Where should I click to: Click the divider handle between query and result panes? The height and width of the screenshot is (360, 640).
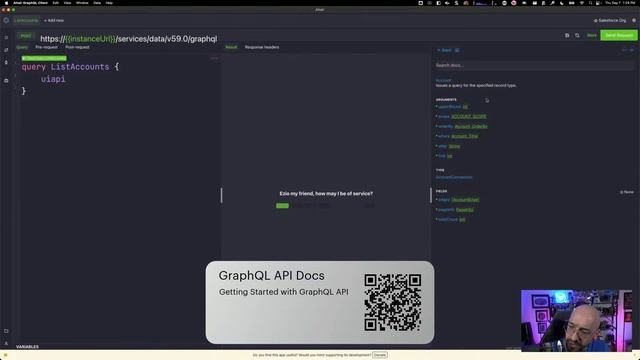222,195
